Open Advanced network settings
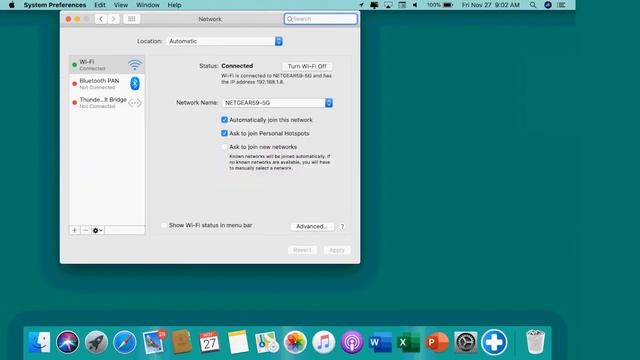The height and width of the screenshot is (360, 640). 312,226
